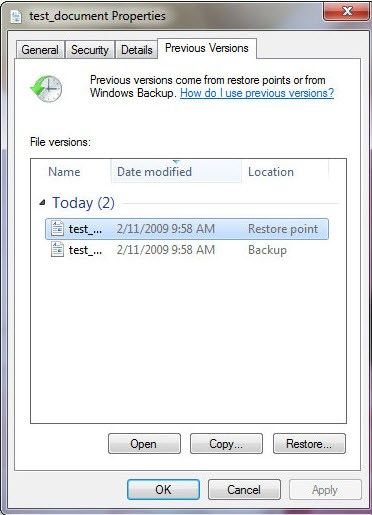Click the Restore... button
This screenshot has height=515, width=372.
point(309,444)
